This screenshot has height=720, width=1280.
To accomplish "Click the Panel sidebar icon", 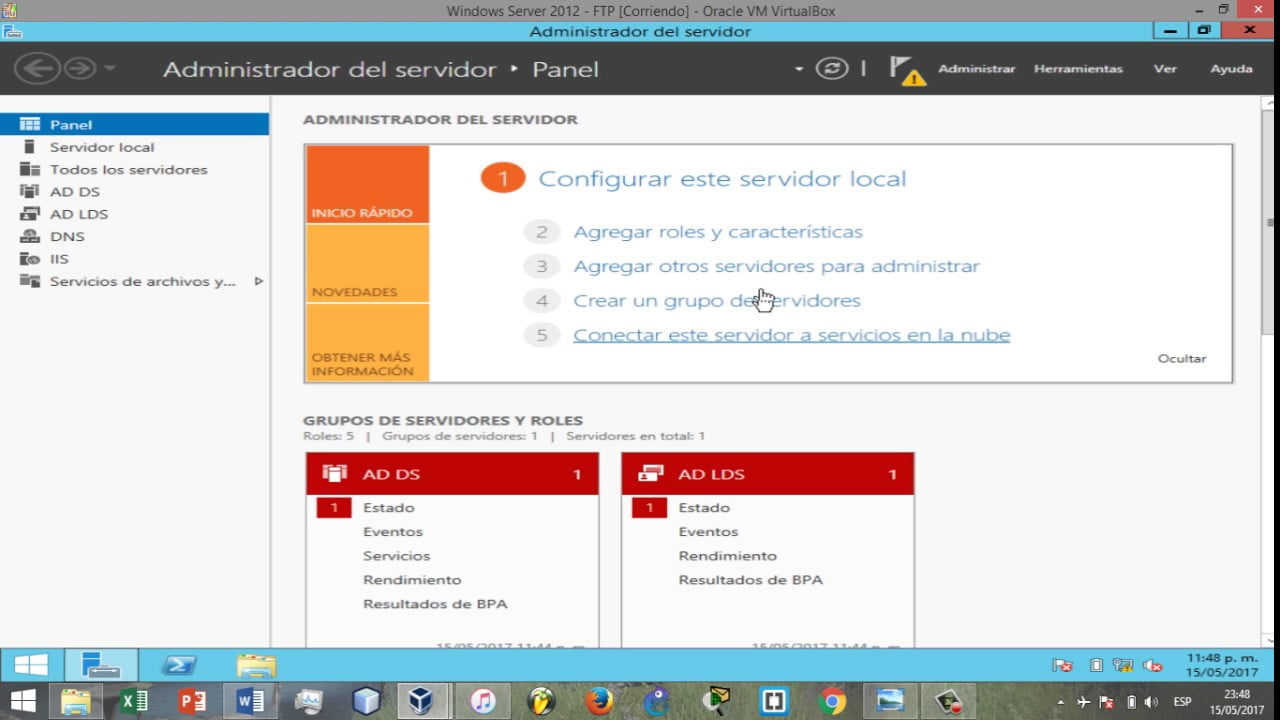I will click(30, 125).
